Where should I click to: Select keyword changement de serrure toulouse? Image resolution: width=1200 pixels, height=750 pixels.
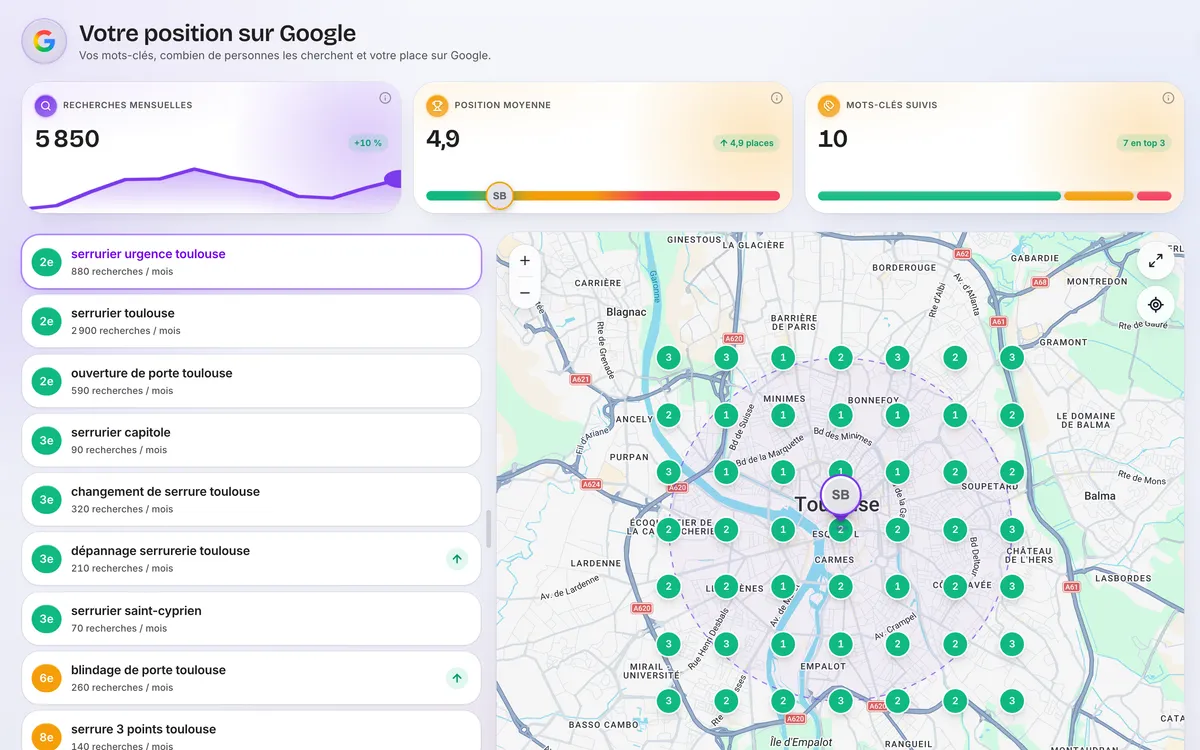click(251, 499)
